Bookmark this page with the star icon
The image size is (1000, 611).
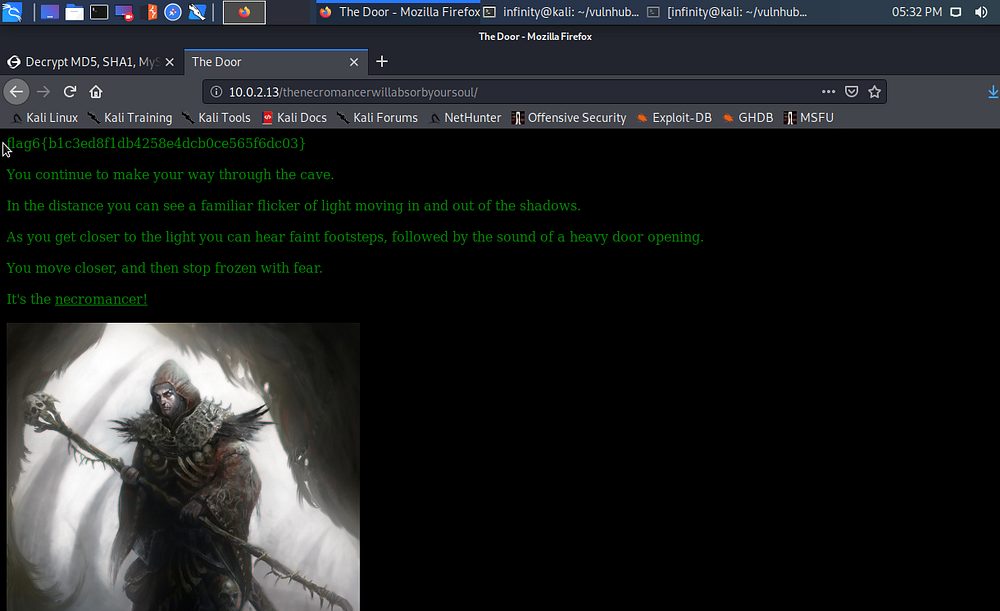(874, 92)
